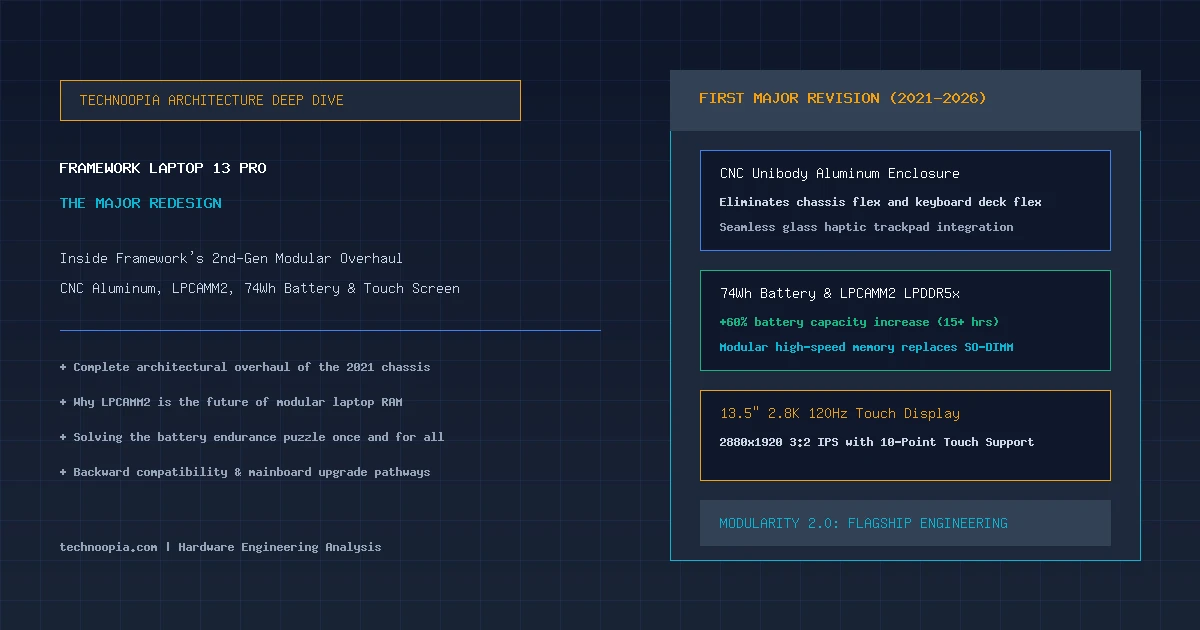The width and height of the screenshot is (1200, 630).
Task: Click 'The Major Redesign' subtitle
Action: tap(141, 203)
